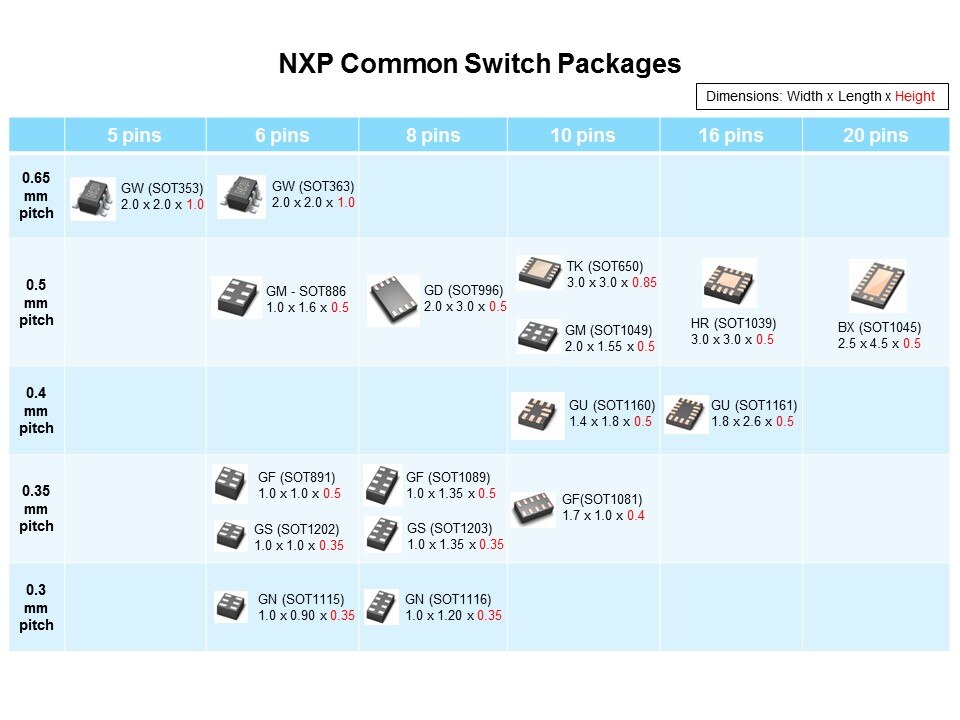Screen dimensions: 960x720
Task: Select the TK SOT650 package image
Action: coord(540,272)
